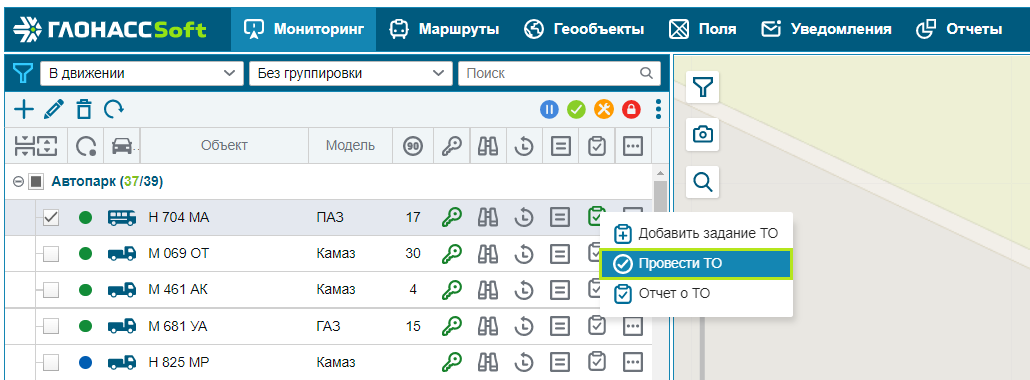1030x380 pixels.
Task: Click the red lock status icon
Action: pyautogui.click(x=631, y=109)
